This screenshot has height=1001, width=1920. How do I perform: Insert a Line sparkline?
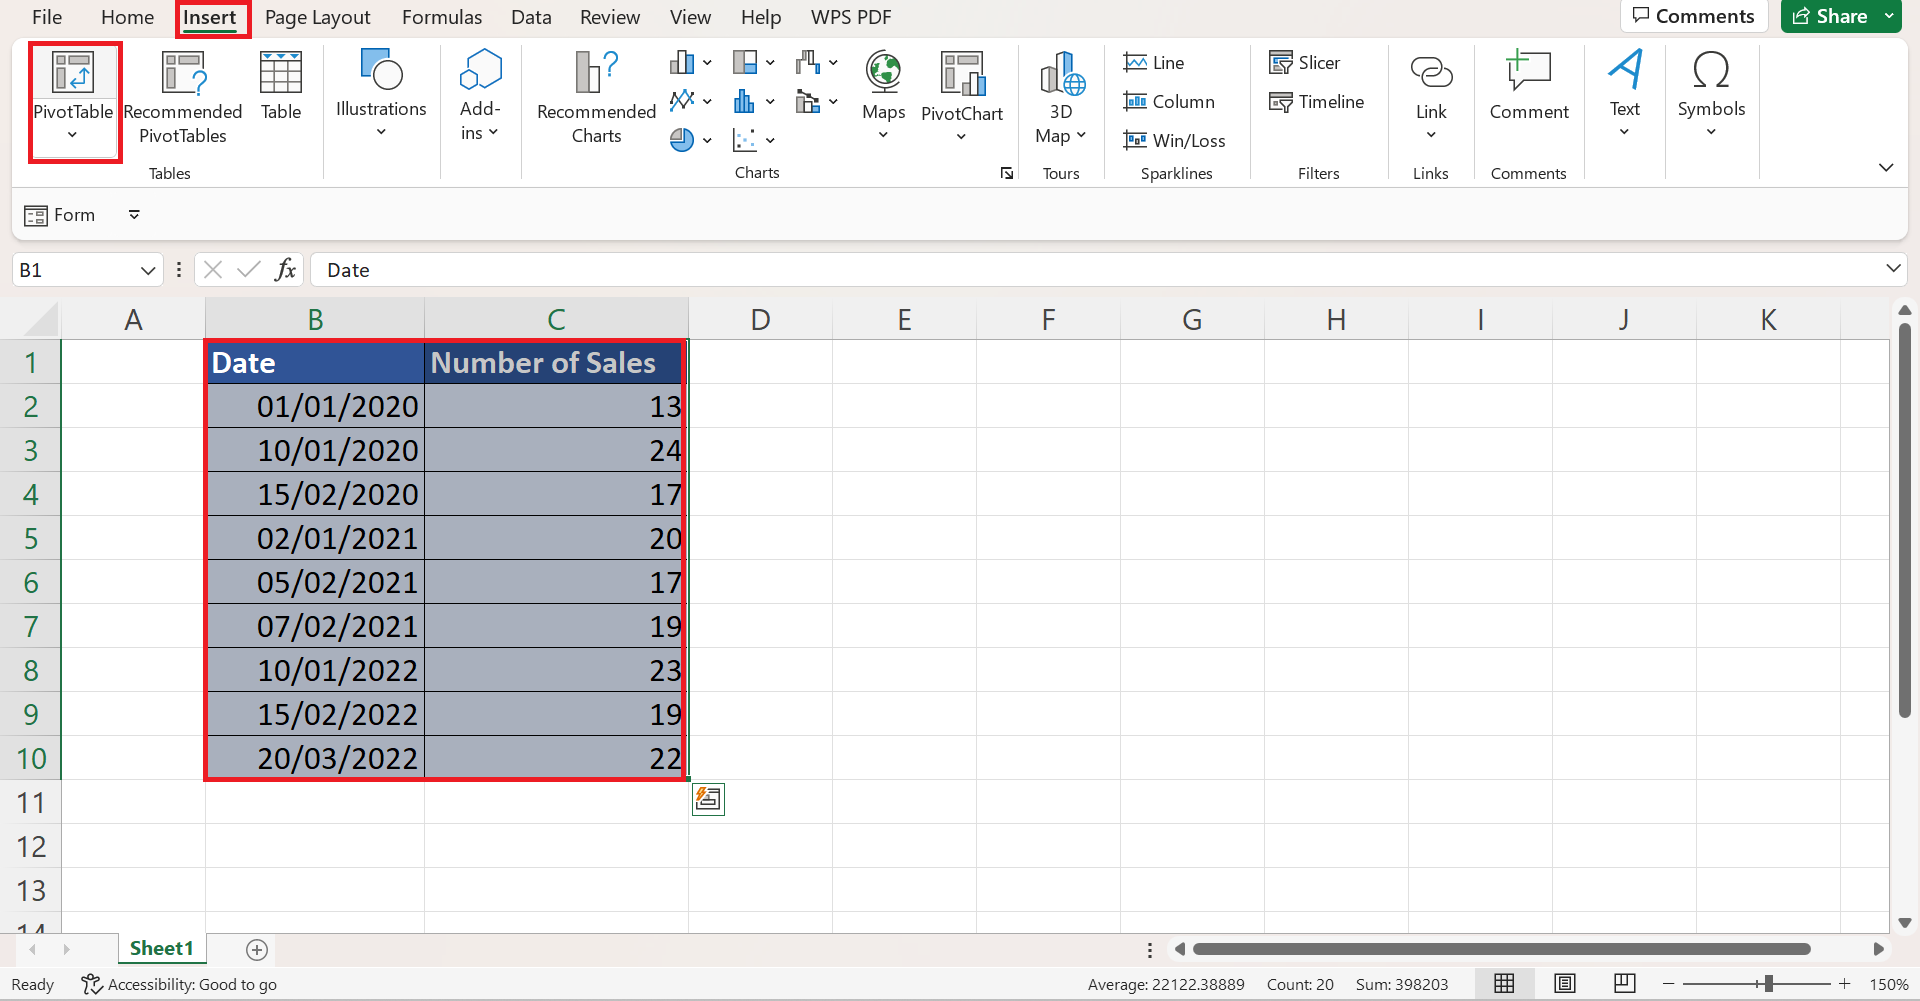[x=1154, y=62]
